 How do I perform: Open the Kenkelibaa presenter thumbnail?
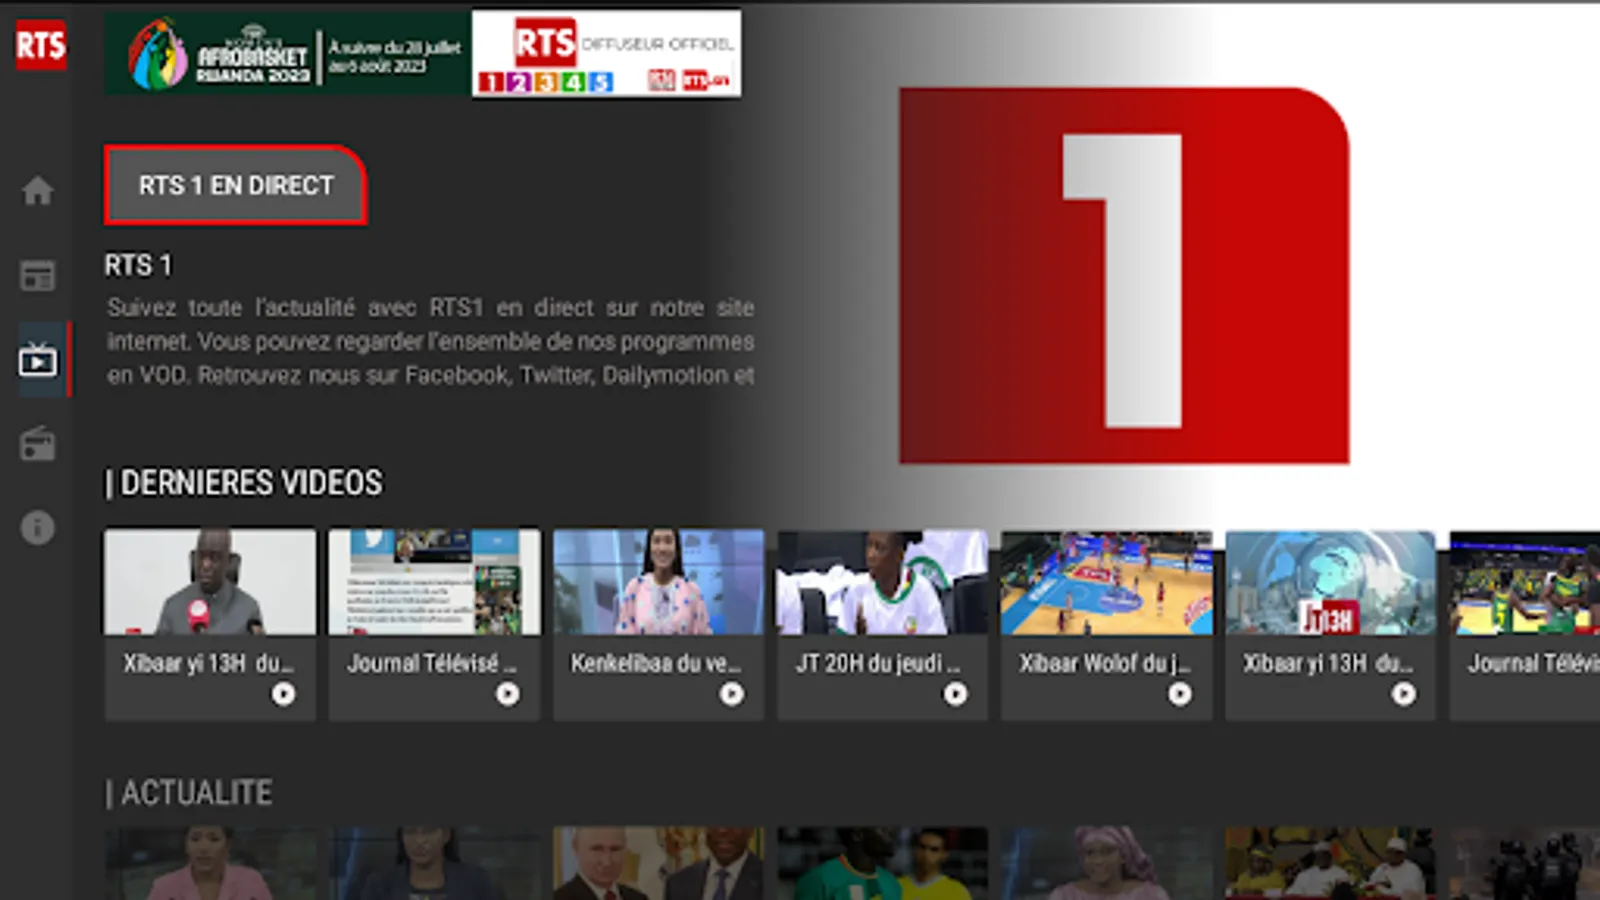pos(658,582)
